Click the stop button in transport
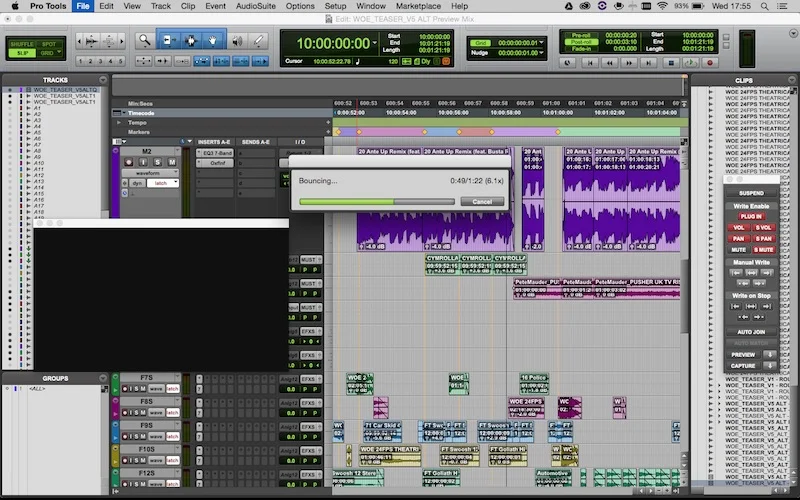Viewport: 800px width, 500px height. [671, 63]
